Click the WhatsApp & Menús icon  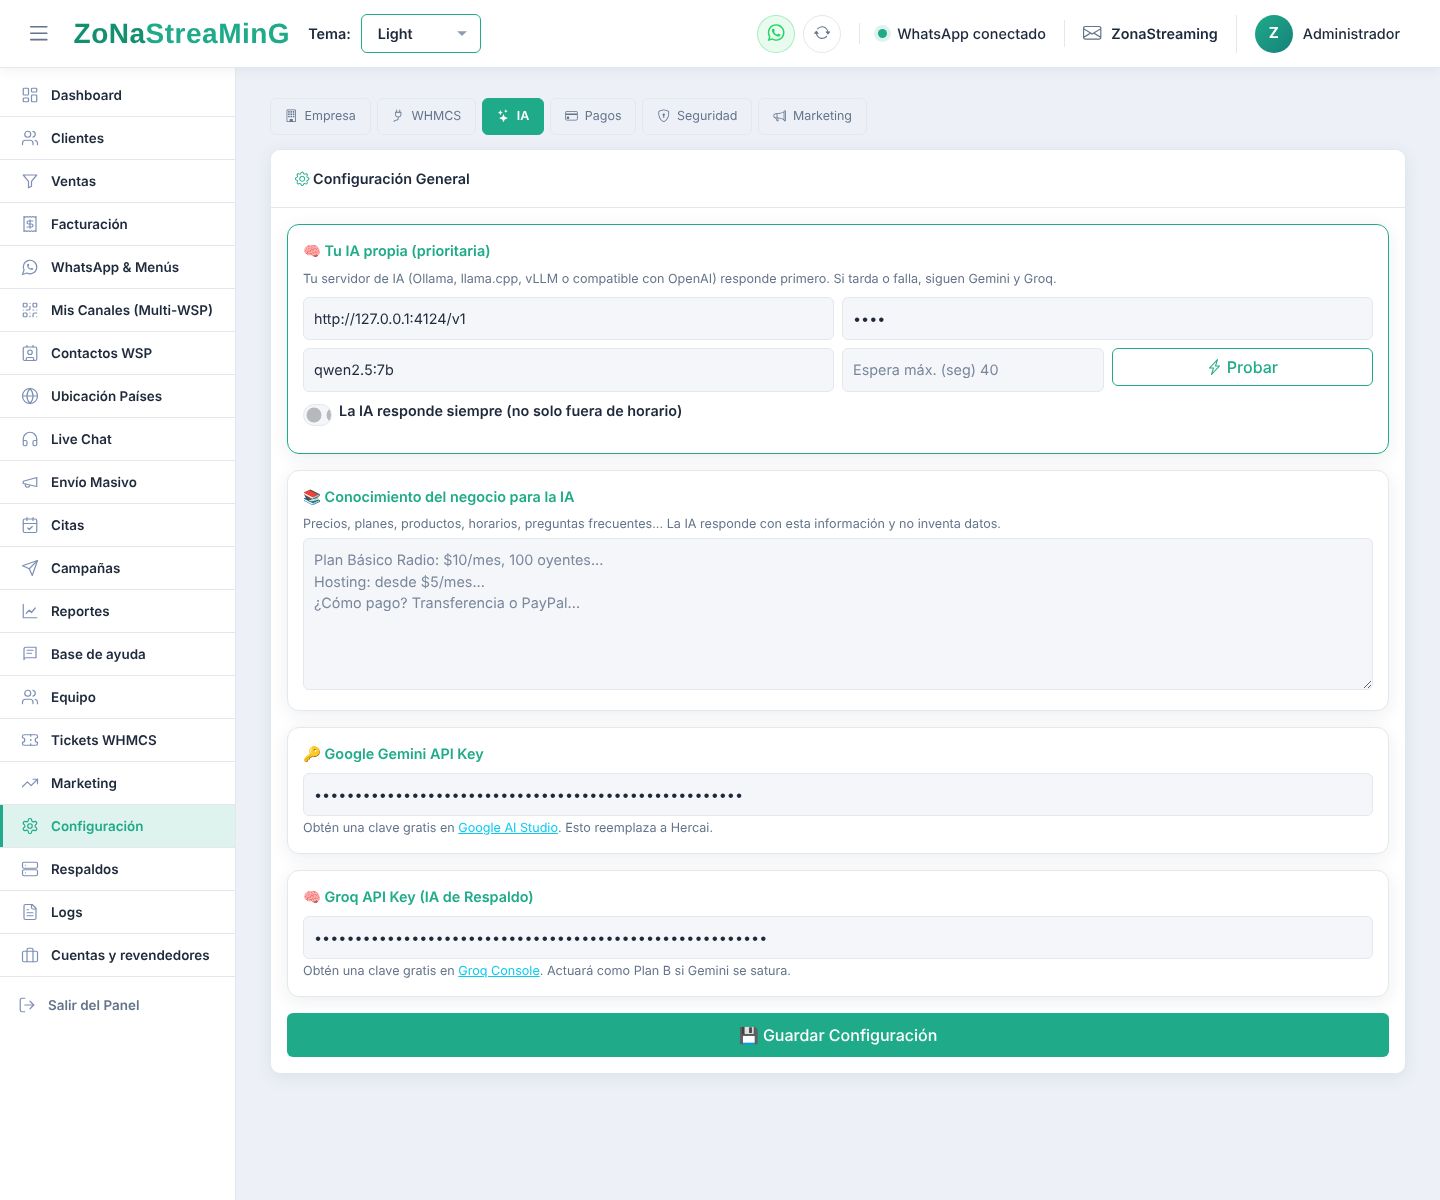click(x=30, y=267)
